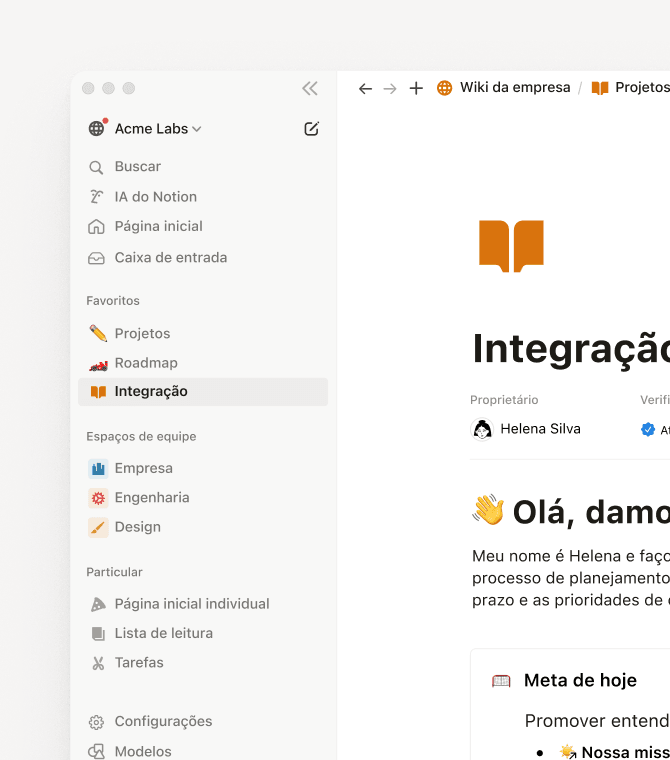This screenshot has width=670, height=760.
Task: Click the paintbrush Design icon
Action: point(98,527)
